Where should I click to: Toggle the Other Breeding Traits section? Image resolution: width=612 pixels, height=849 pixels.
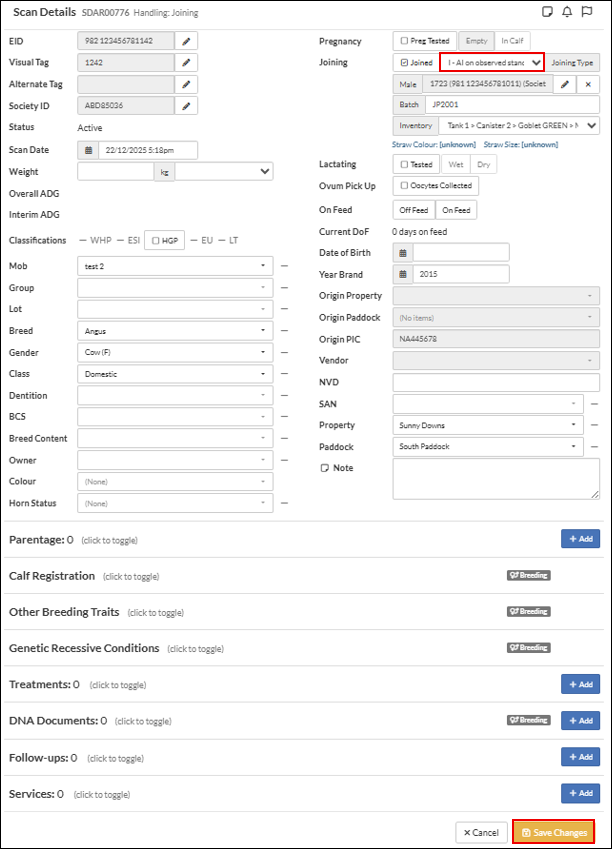[x=64, y=612]
